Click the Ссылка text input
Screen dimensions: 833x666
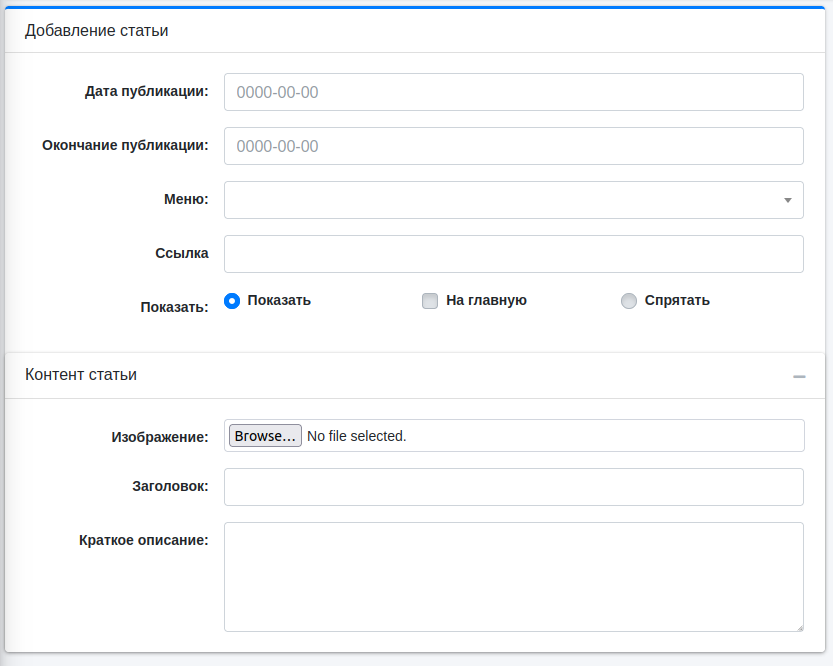(513, 254)
